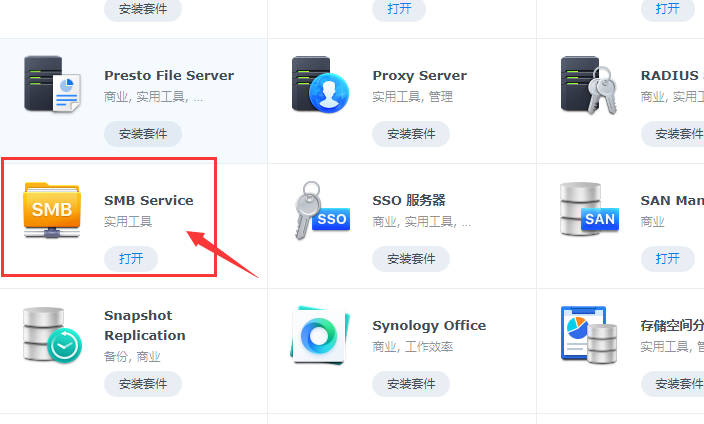
Task: Click the Presto File Server title
Action: tap(169, 75)
